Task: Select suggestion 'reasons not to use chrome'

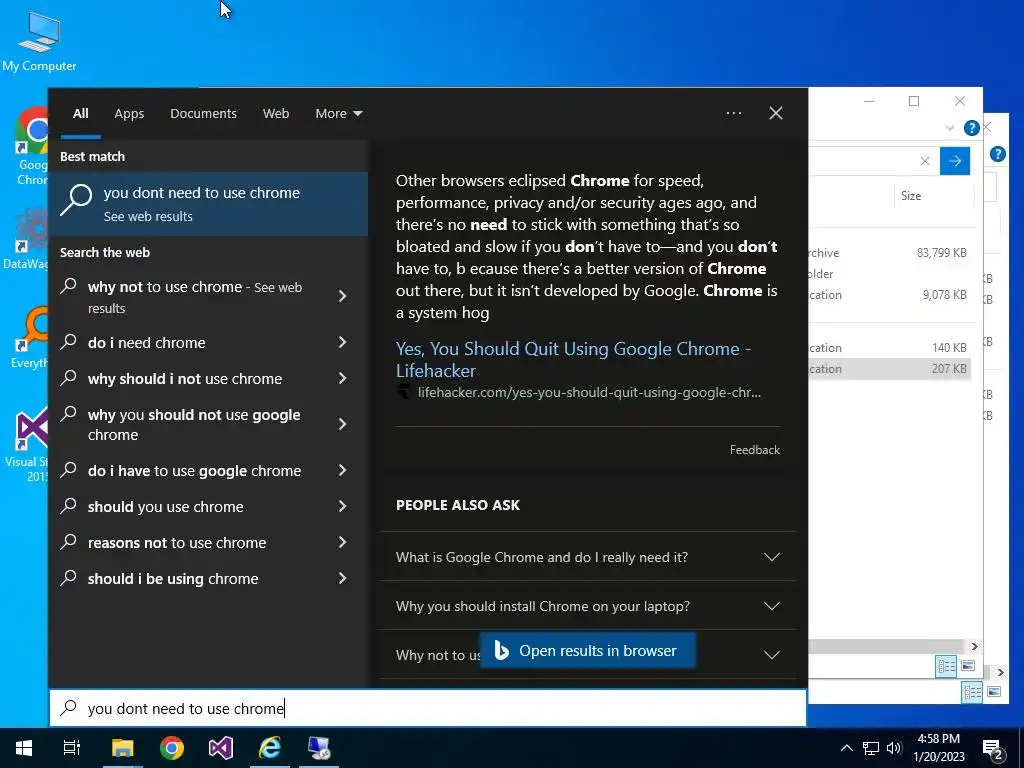Action: click(208, 542)
